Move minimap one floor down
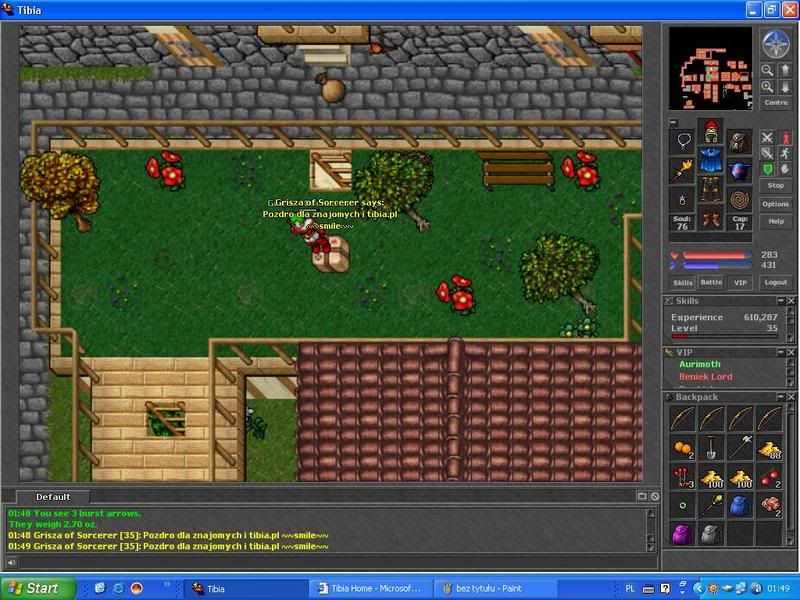The image size is (800, 600). coord(785,87)
